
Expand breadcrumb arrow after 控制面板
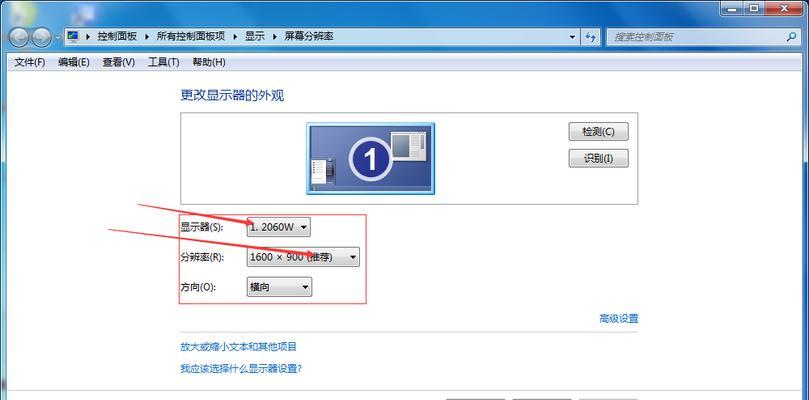click(x=147, y=37)
